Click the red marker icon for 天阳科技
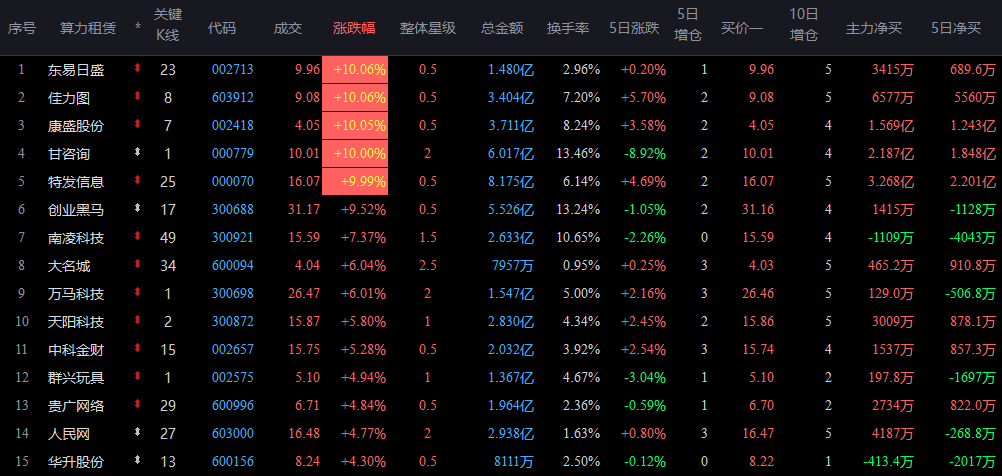This screenshot has width=1002, height=476. pyautogui.click(x=137, y=320)
